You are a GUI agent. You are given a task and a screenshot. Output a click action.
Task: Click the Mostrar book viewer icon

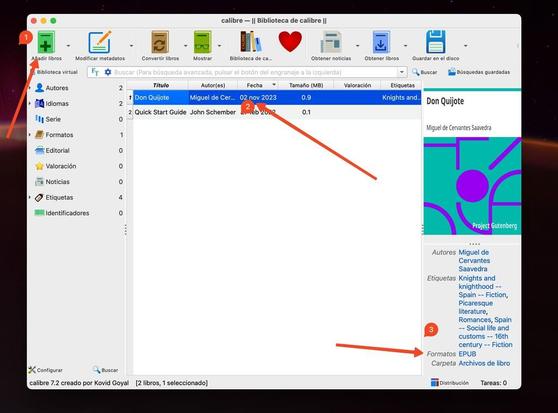[202, 42]
